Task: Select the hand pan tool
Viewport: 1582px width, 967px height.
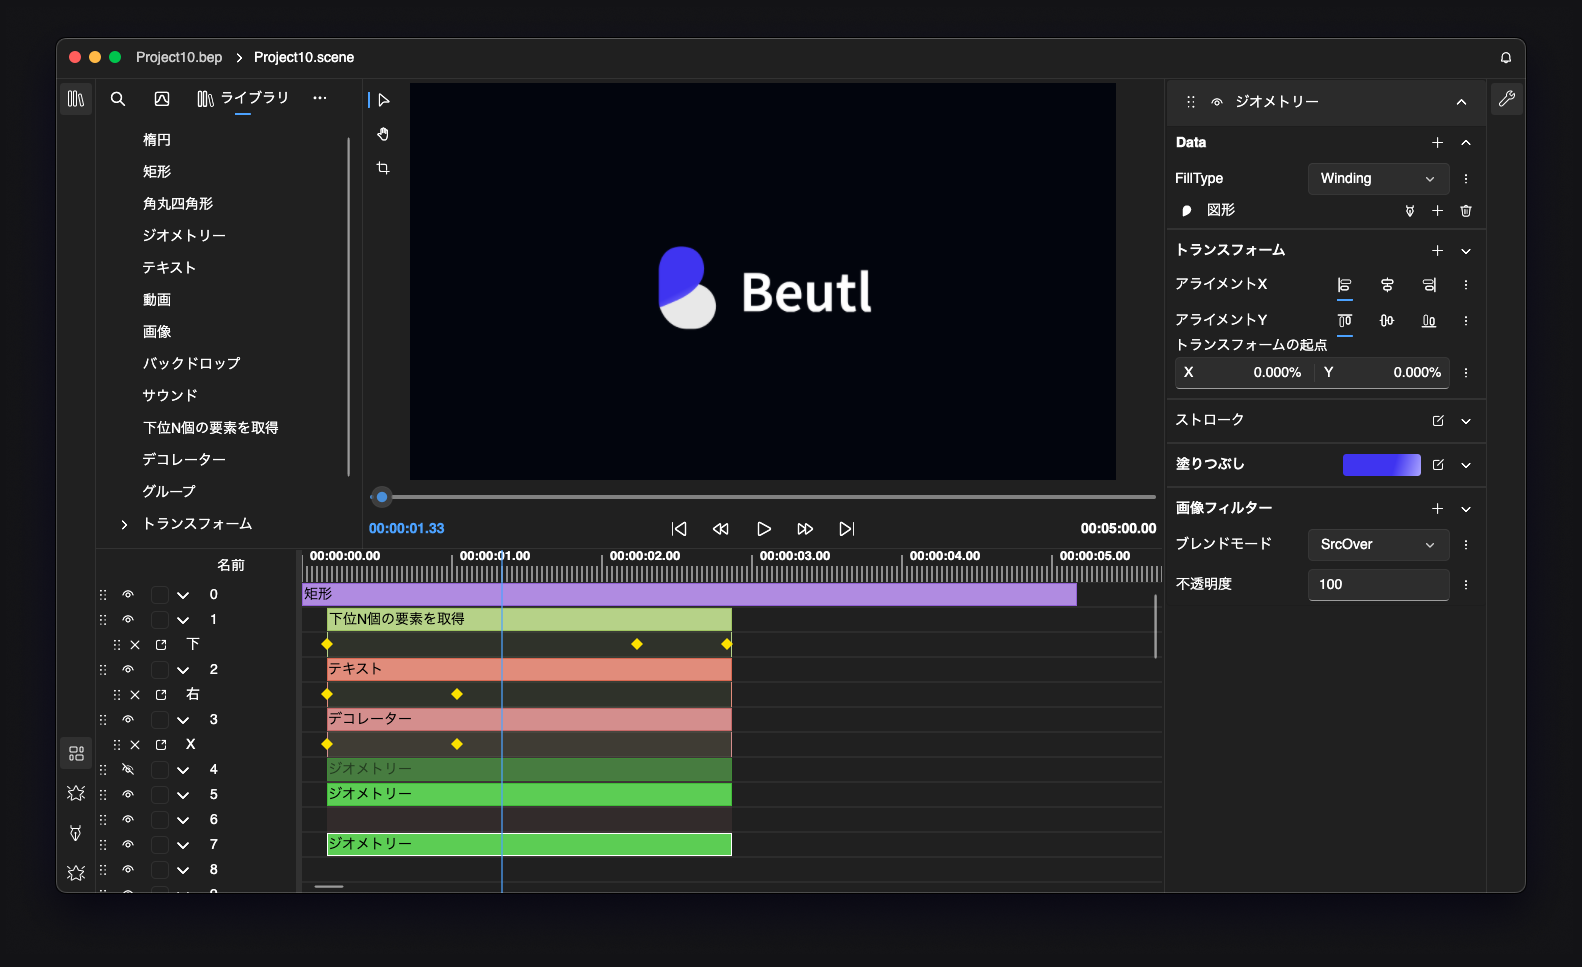Action: pyautogui.click(x=383, y=134)
